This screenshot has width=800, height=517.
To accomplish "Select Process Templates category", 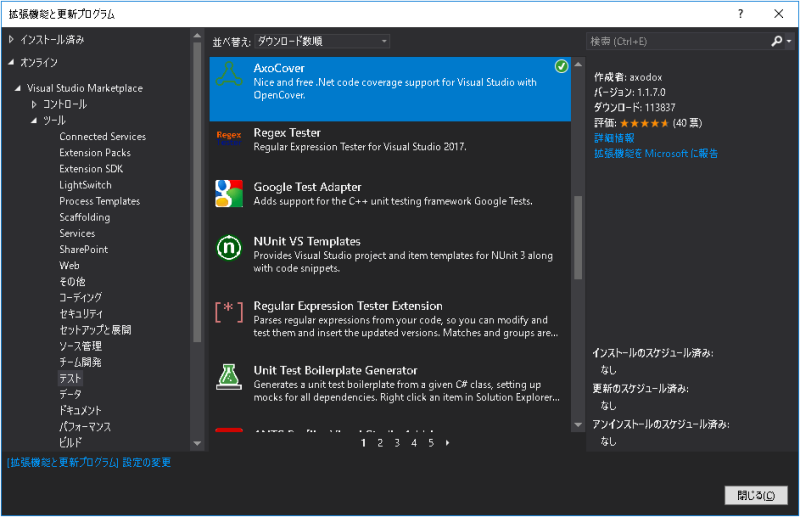I will 99,201.
